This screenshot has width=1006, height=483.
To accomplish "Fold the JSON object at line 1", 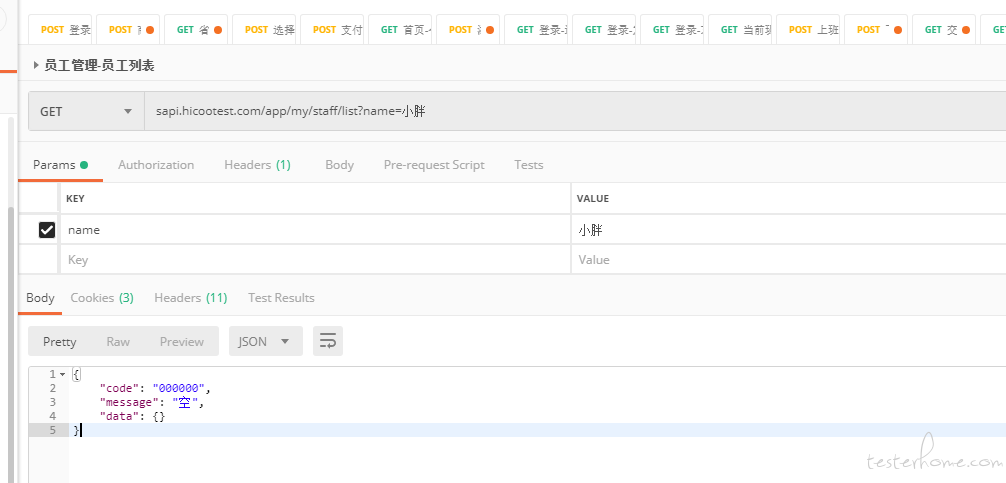I will pyautogui.click(x=62, y=374).
